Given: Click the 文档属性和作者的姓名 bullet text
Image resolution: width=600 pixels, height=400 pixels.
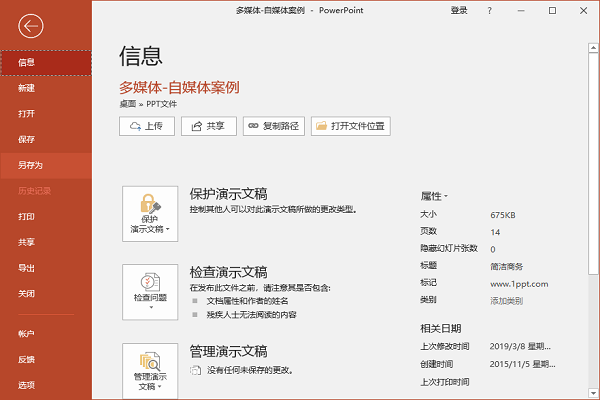Looking at the screenshot, I should point(247,301).
